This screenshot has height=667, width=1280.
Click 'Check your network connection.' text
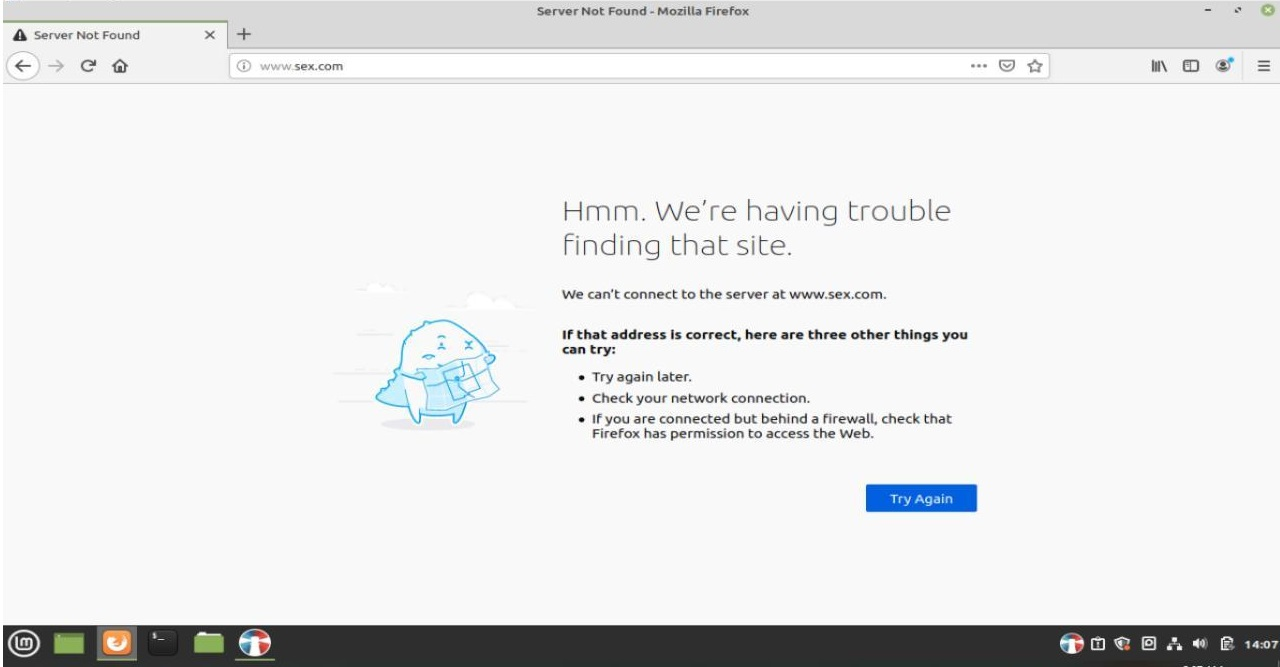pyautogui.click(x=701, y=398)
